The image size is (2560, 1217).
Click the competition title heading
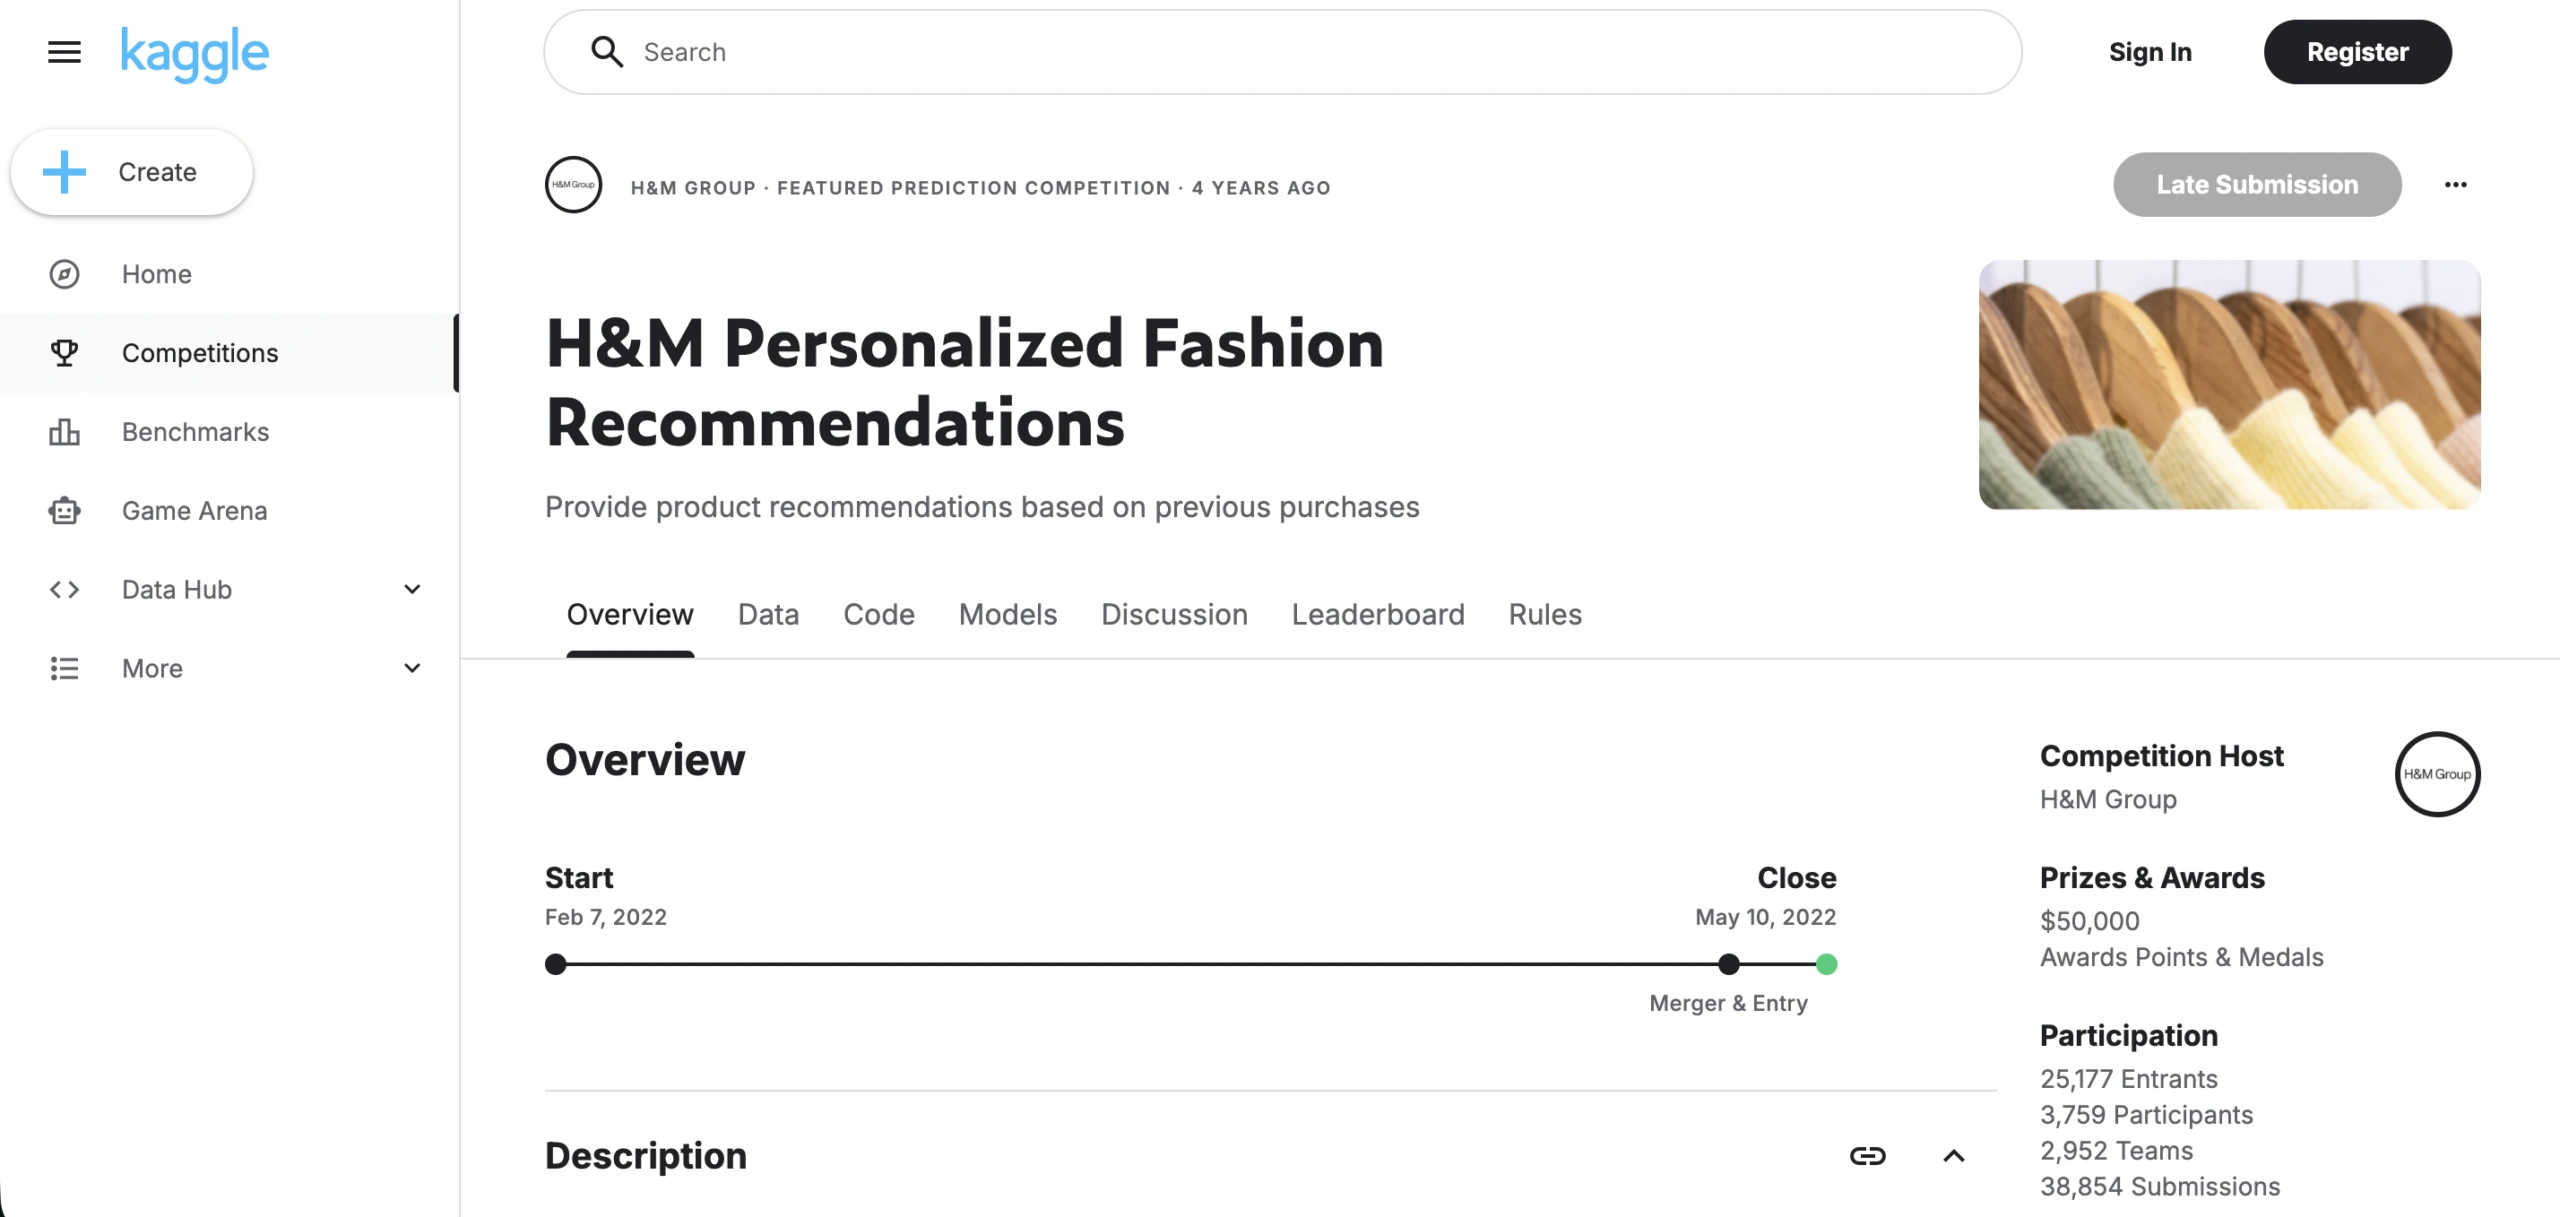pos(964,383)
